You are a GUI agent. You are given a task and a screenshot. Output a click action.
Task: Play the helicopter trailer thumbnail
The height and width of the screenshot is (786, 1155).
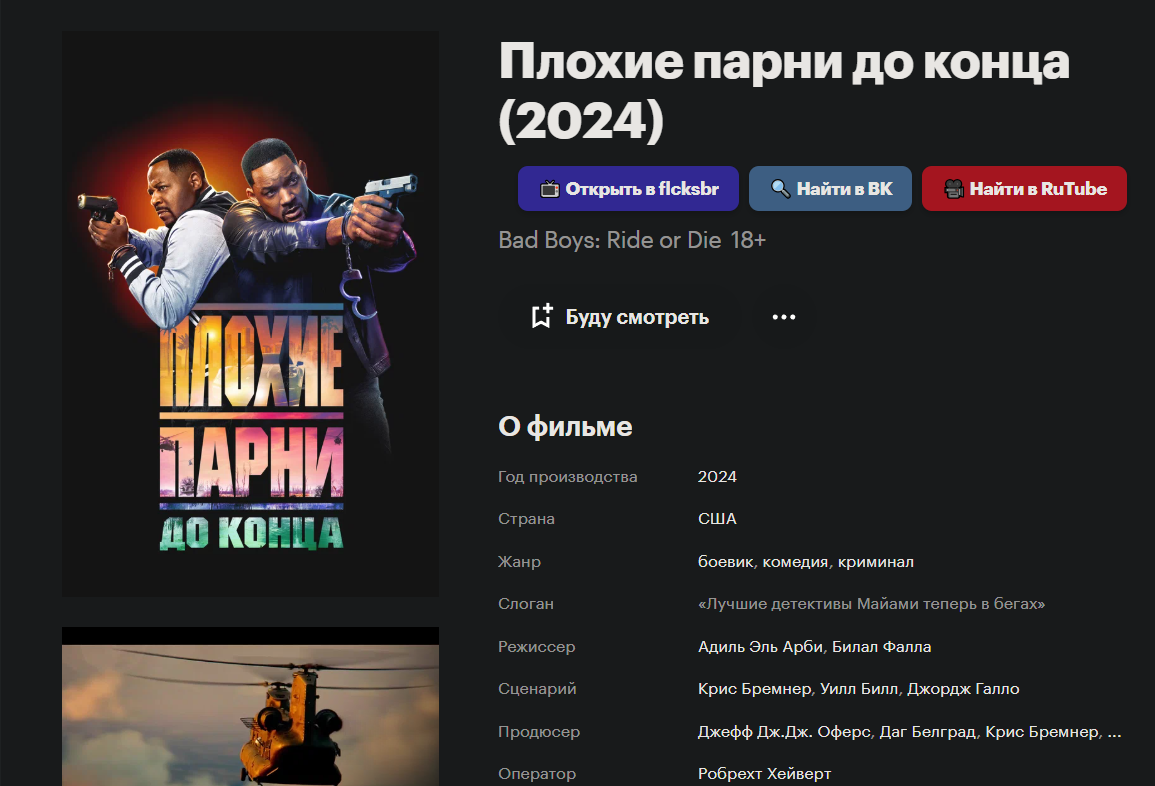[x=250, y=706]
